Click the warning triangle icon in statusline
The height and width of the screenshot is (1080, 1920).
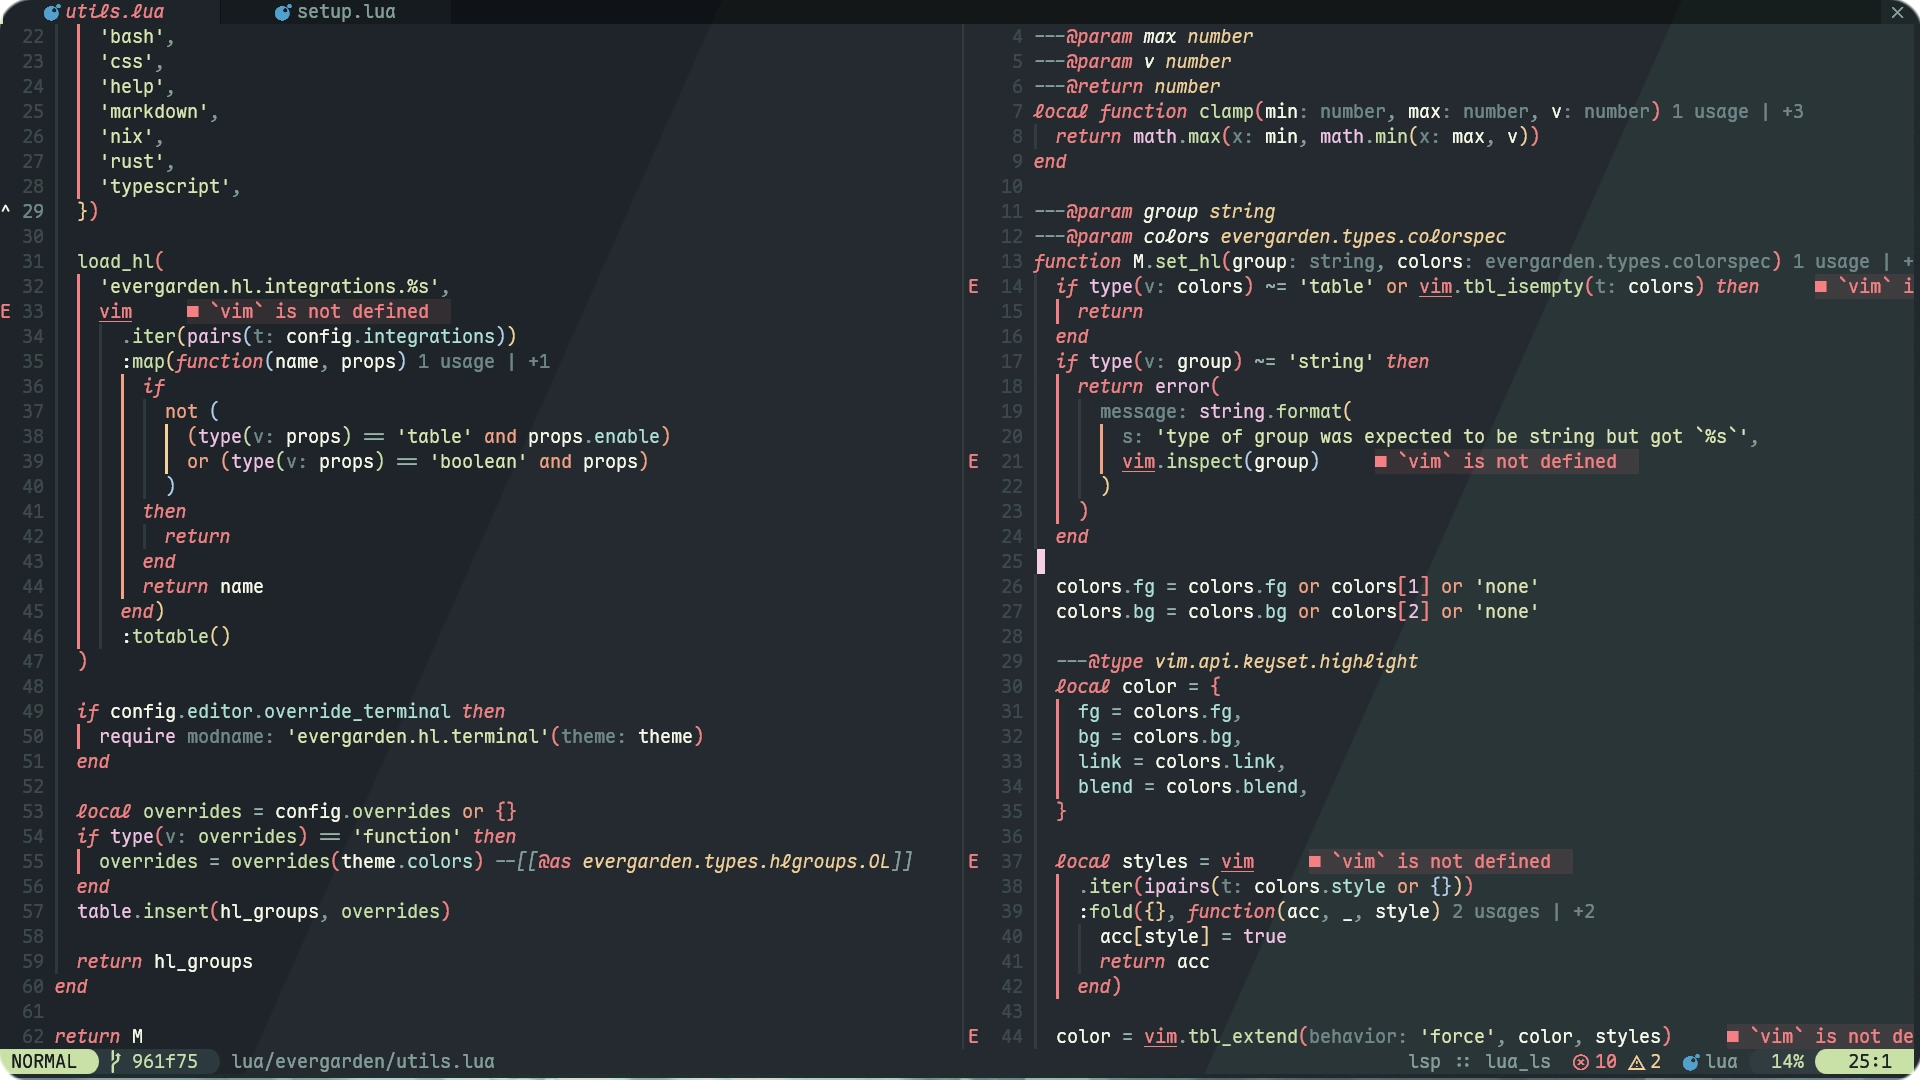[1637, 1062]
